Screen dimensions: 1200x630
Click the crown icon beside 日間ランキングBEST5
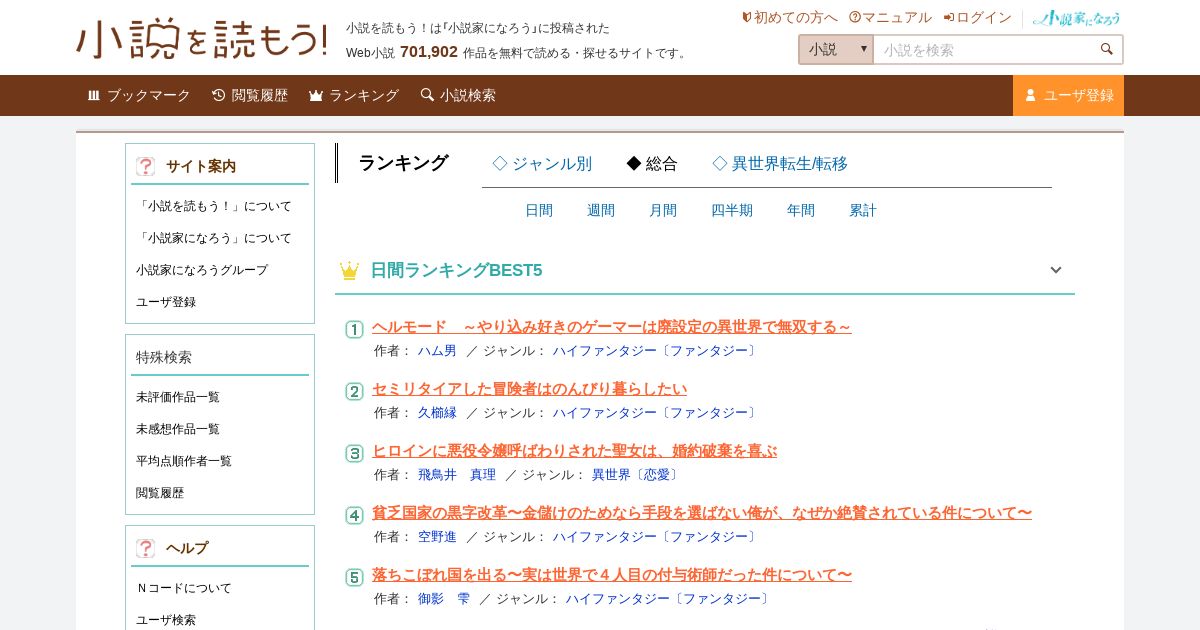click(349, 270)
